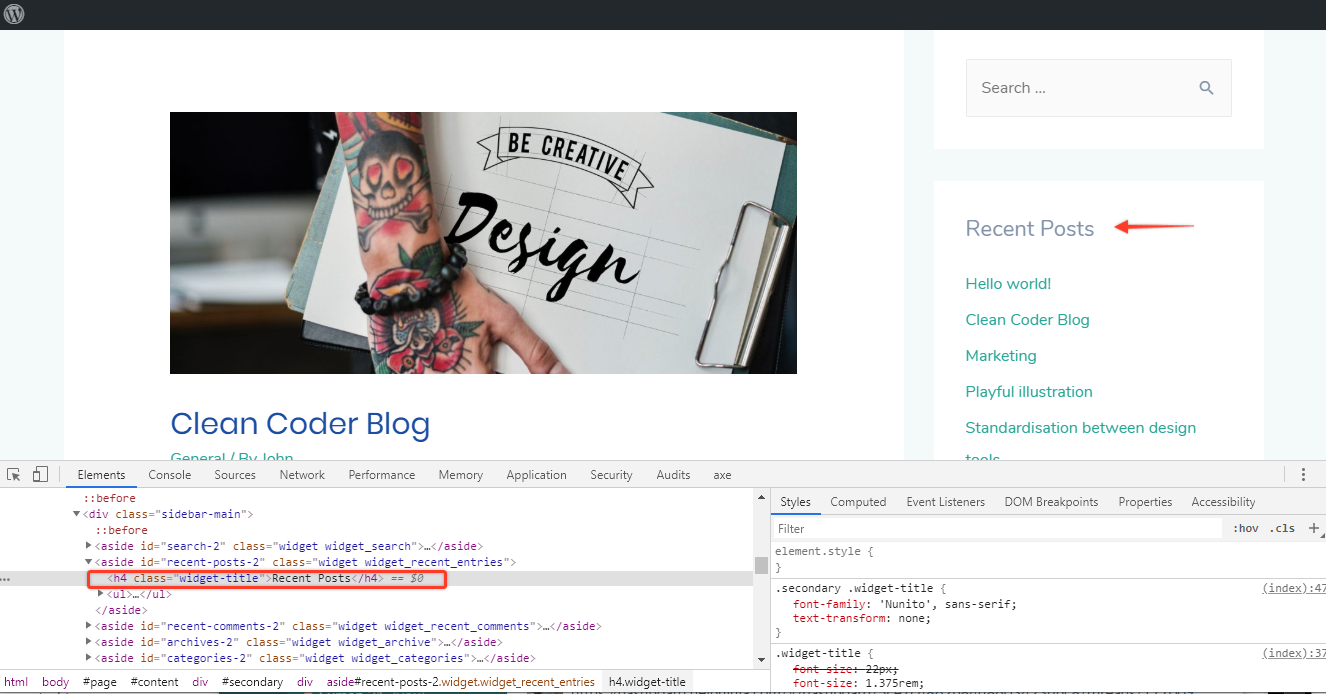Switch to the Computed pane tab
1326x694 pixels.
pyautogui.click(x=858, y=502)
